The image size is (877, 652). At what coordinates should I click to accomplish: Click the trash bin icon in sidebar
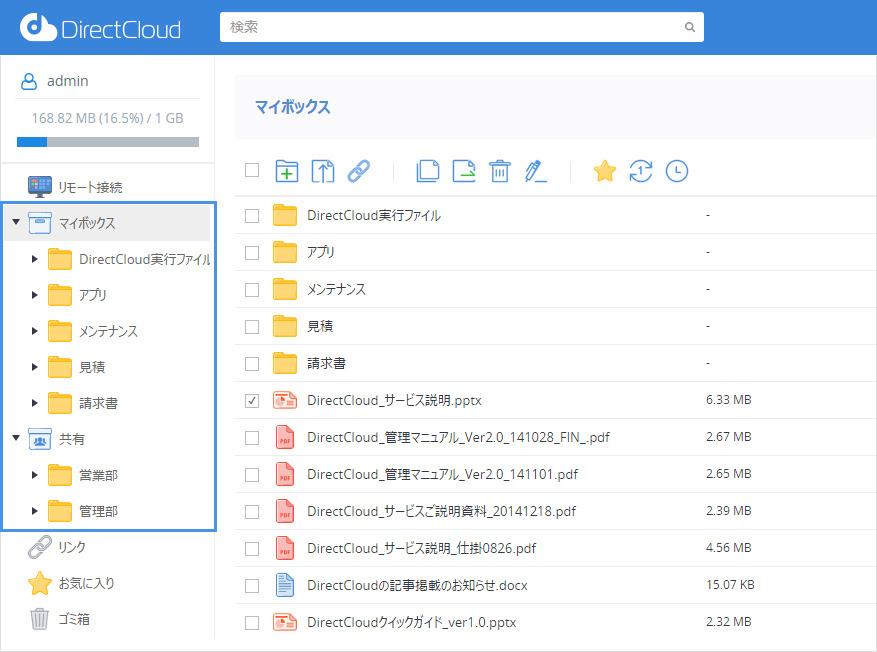pos(39,619)
